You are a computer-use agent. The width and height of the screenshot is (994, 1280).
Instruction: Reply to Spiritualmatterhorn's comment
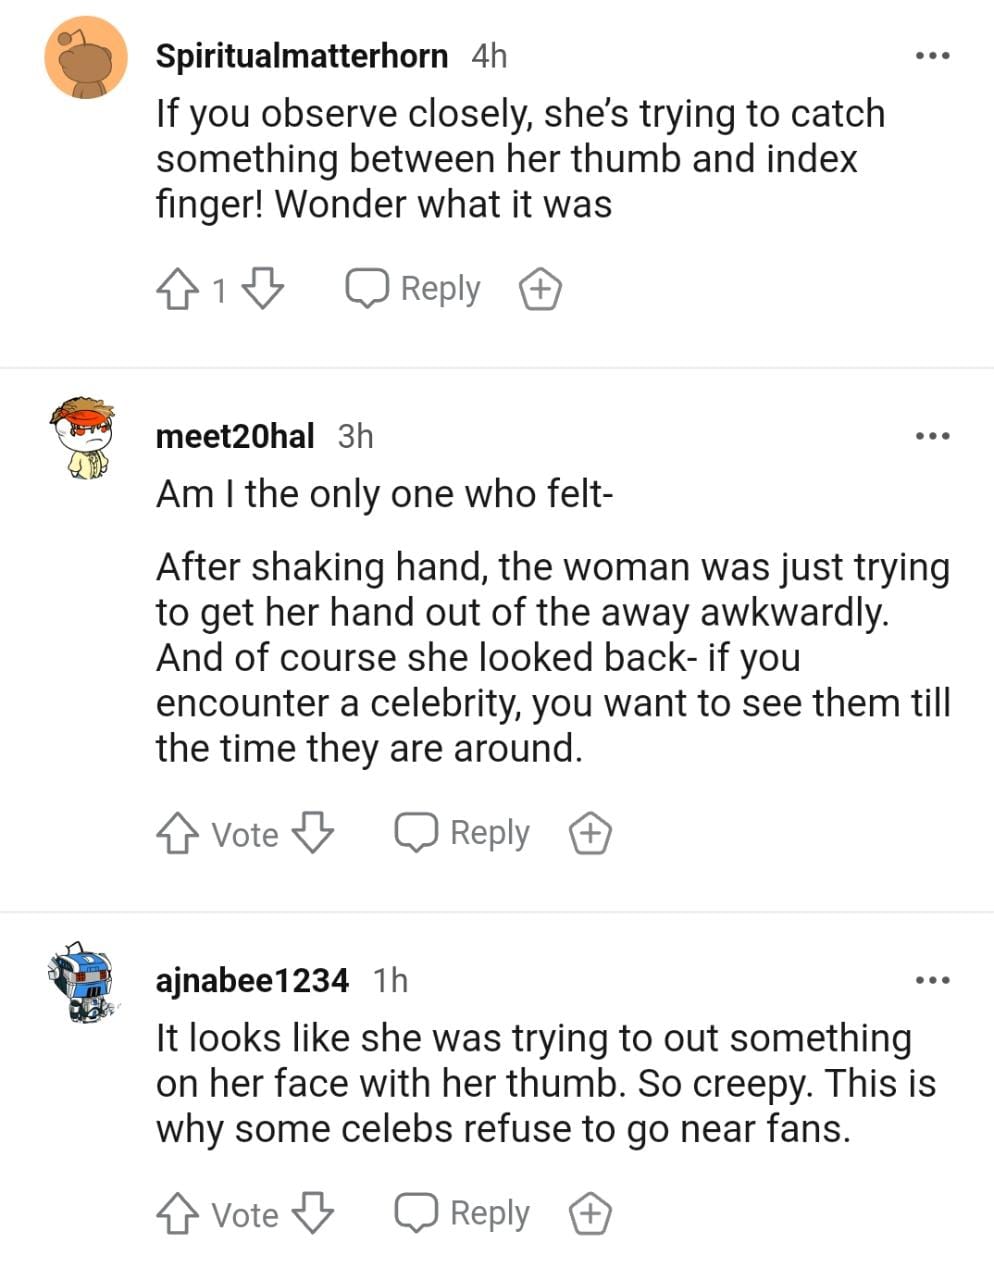[413, 289]
